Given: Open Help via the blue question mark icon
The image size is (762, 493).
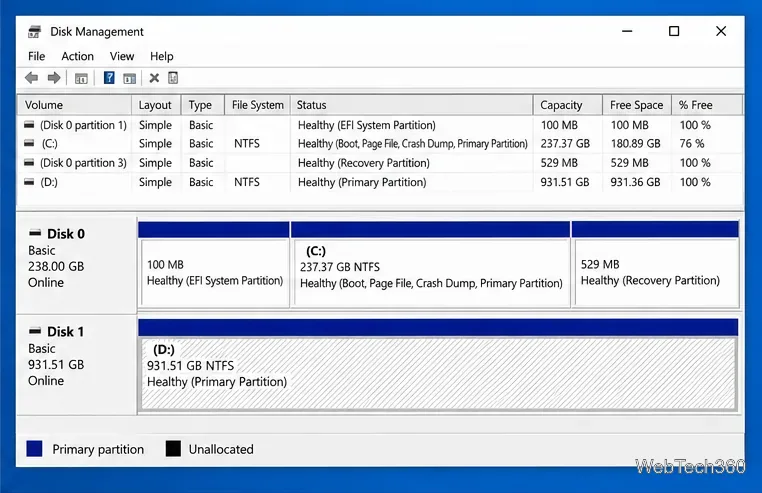Looking at the screenshot, I should [x=109, y=77].
